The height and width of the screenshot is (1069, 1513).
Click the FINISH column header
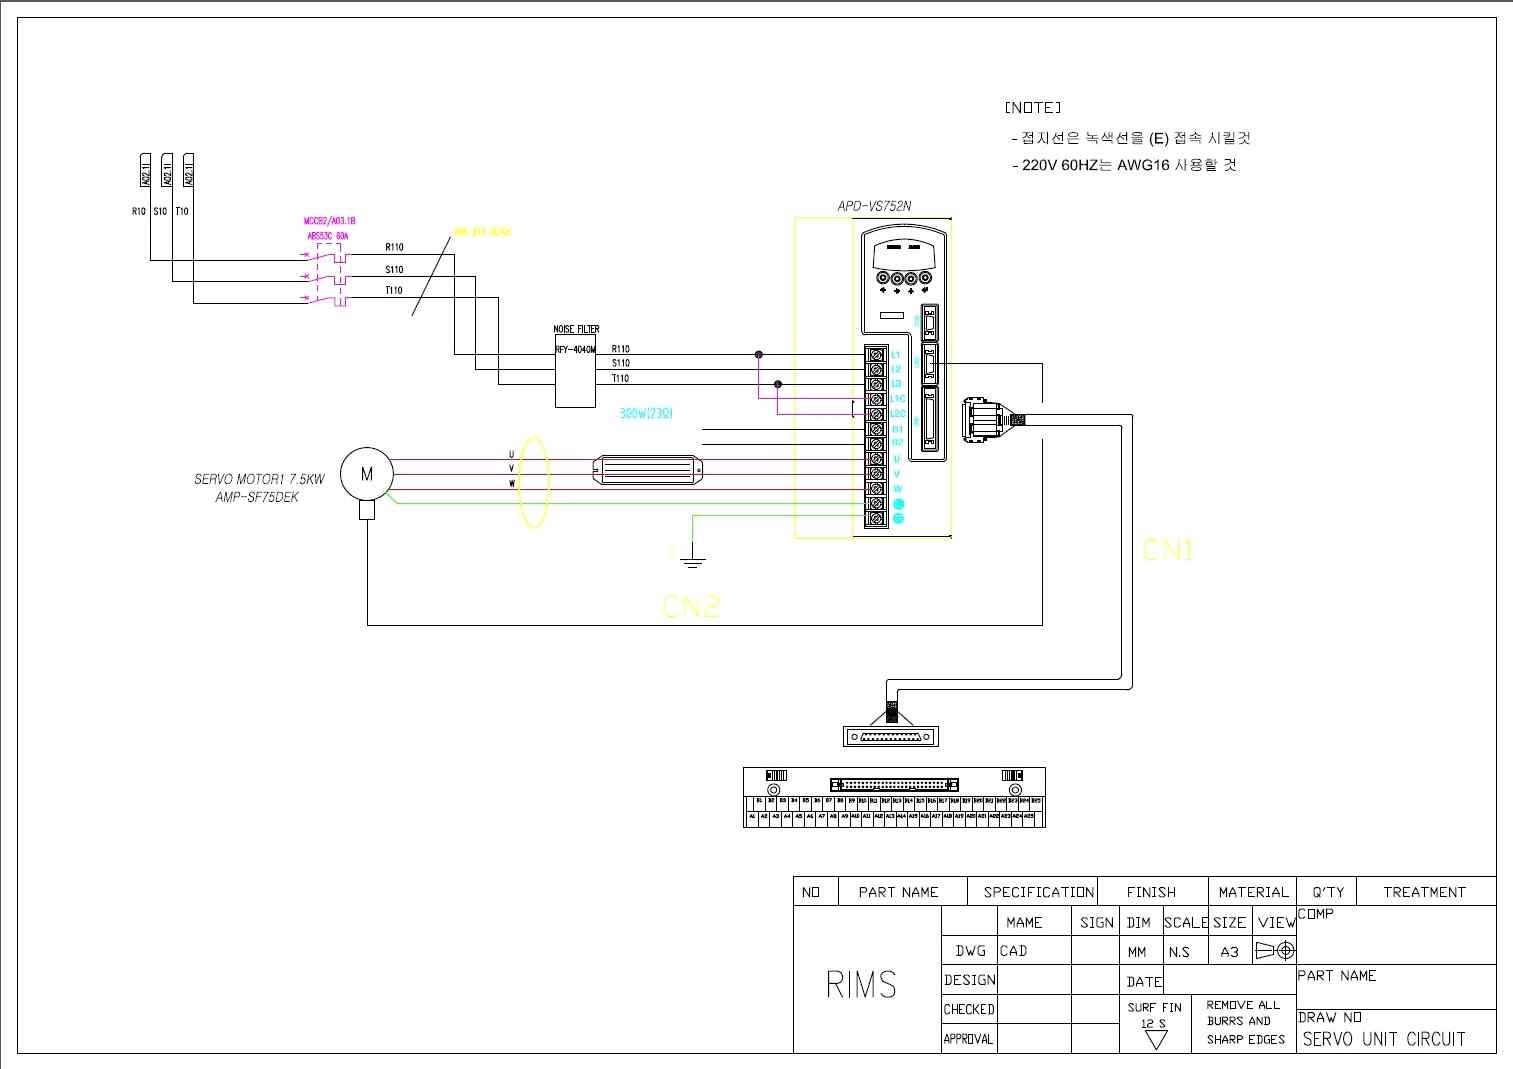tap(1151, 892)
